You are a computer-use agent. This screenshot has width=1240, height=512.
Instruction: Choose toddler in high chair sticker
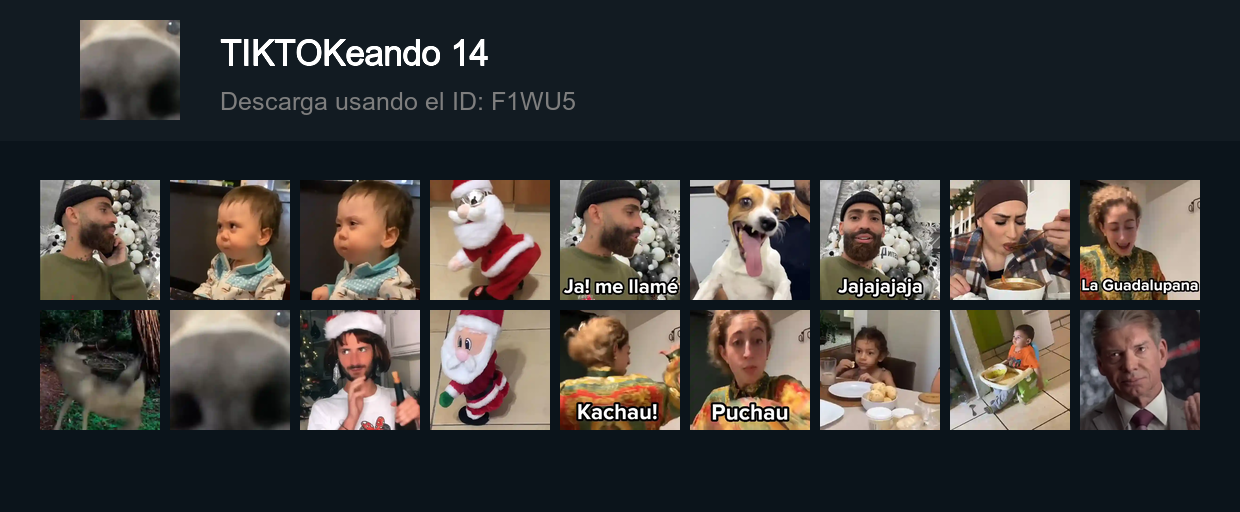point(1010,370)
